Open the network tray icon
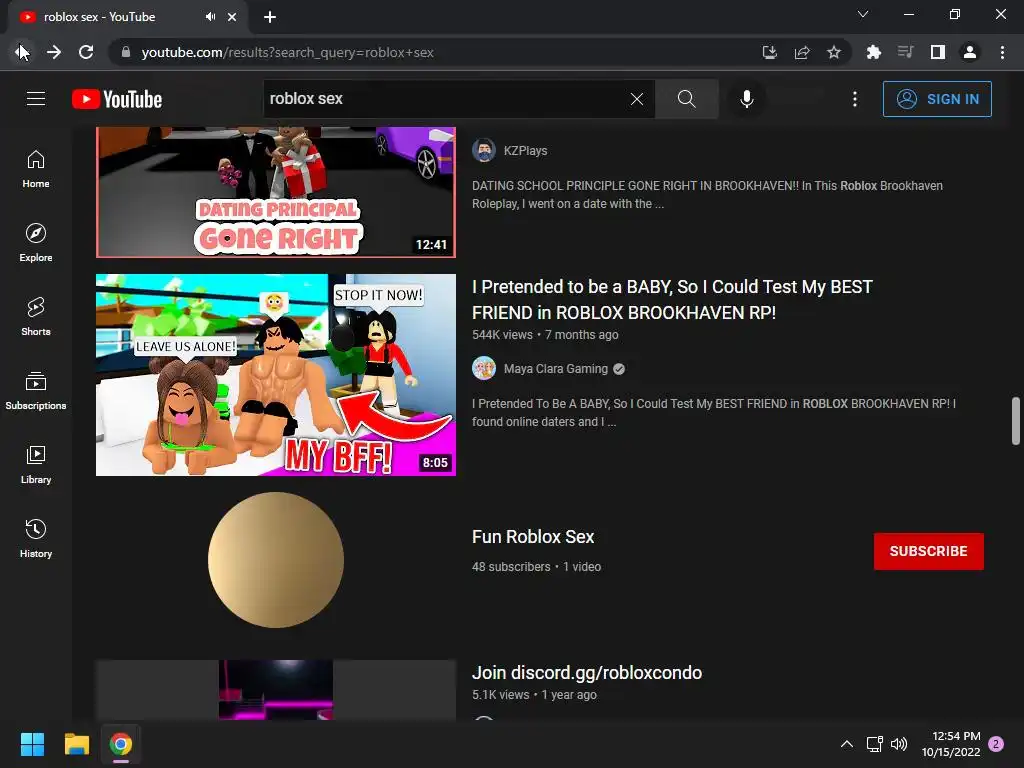Screen dimensions: 1024x768 click(874, 744)
